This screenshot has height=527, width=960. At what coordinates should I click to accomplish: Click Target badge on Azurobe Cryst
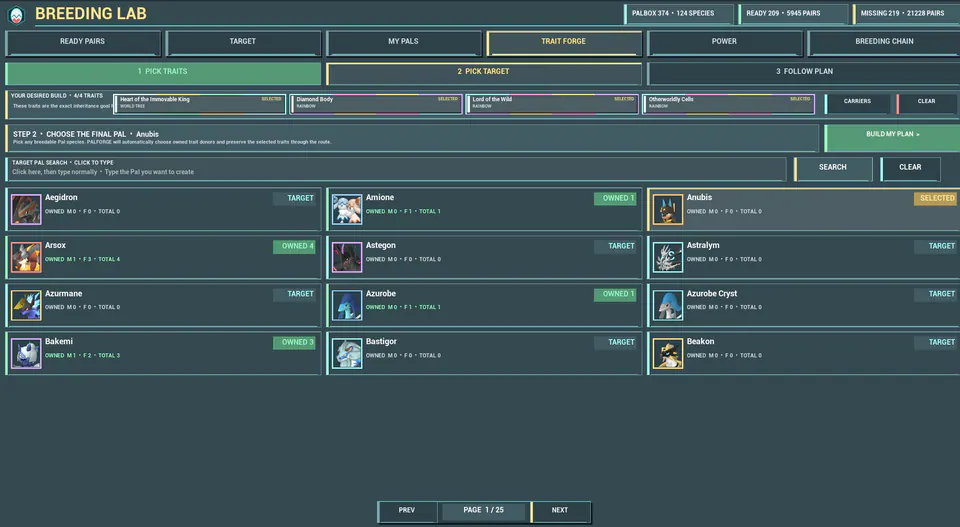[935, 294]
